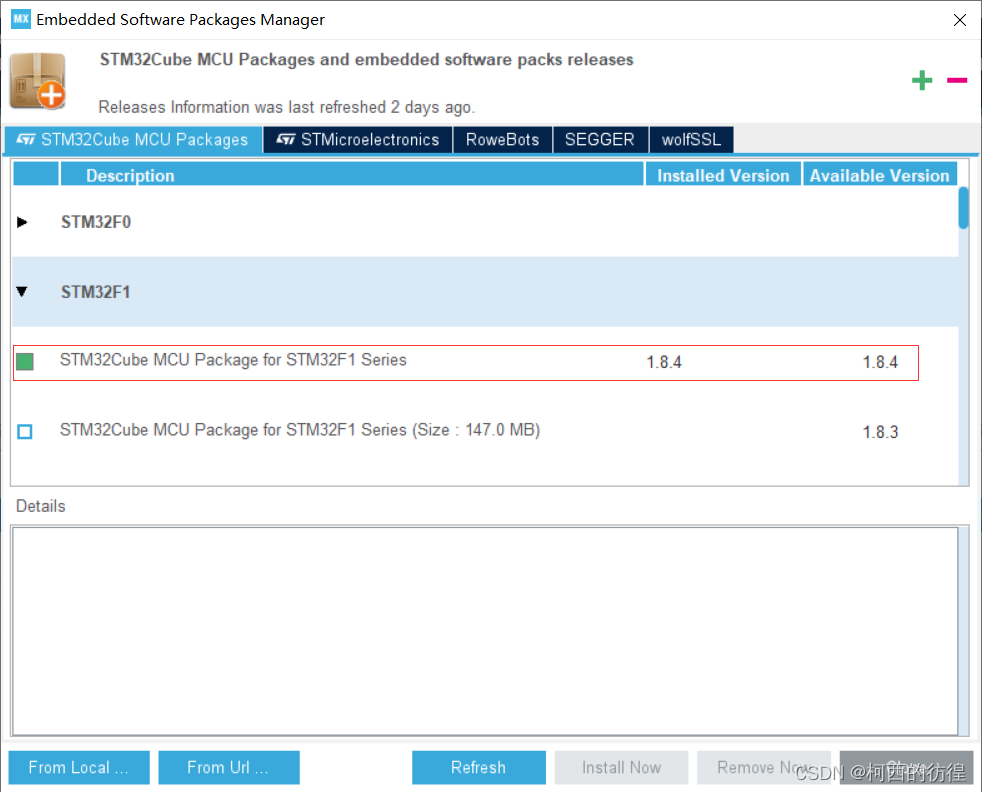Click 'STM32Cube MCU Package for STM32F1 Series (Size : 147.0 MB)'
Image resolution: width=982 pixels, height=792 pixels.
pyautogui.click(x=300, y=430)
